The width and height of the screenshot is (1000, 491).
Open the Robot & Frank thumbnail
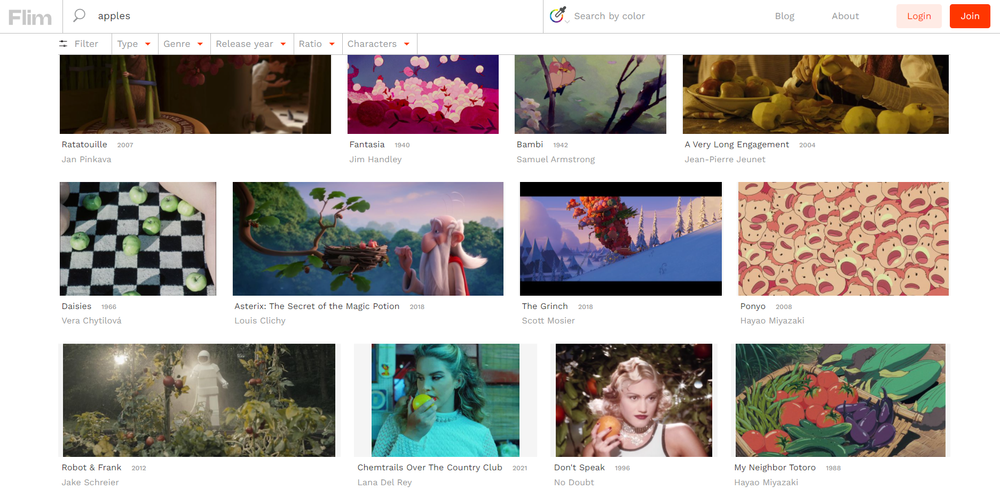point(199,400)
